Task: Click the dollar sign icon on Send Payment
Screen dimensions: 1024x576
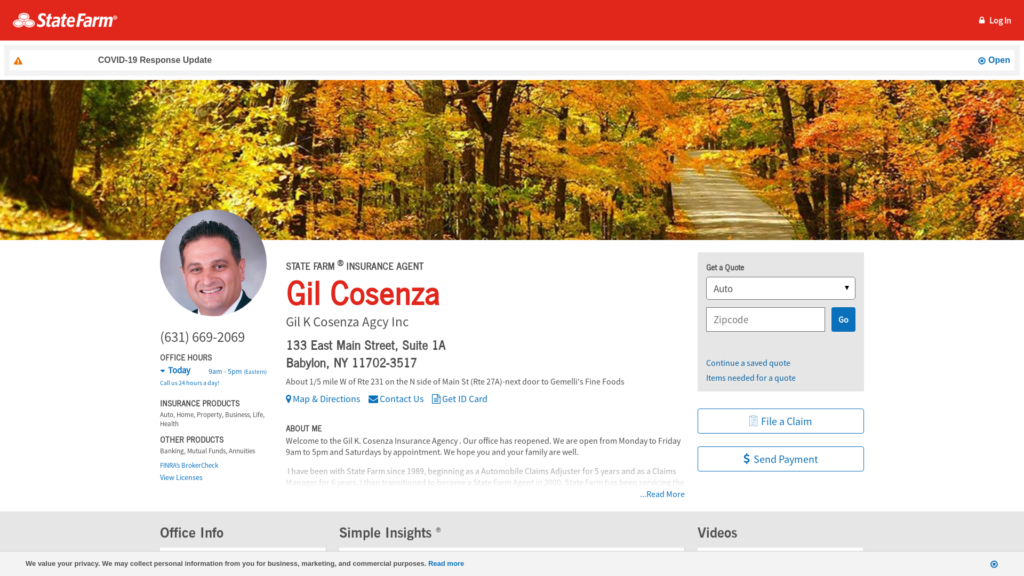Action: pyautogui.click(x=746, y=459)
